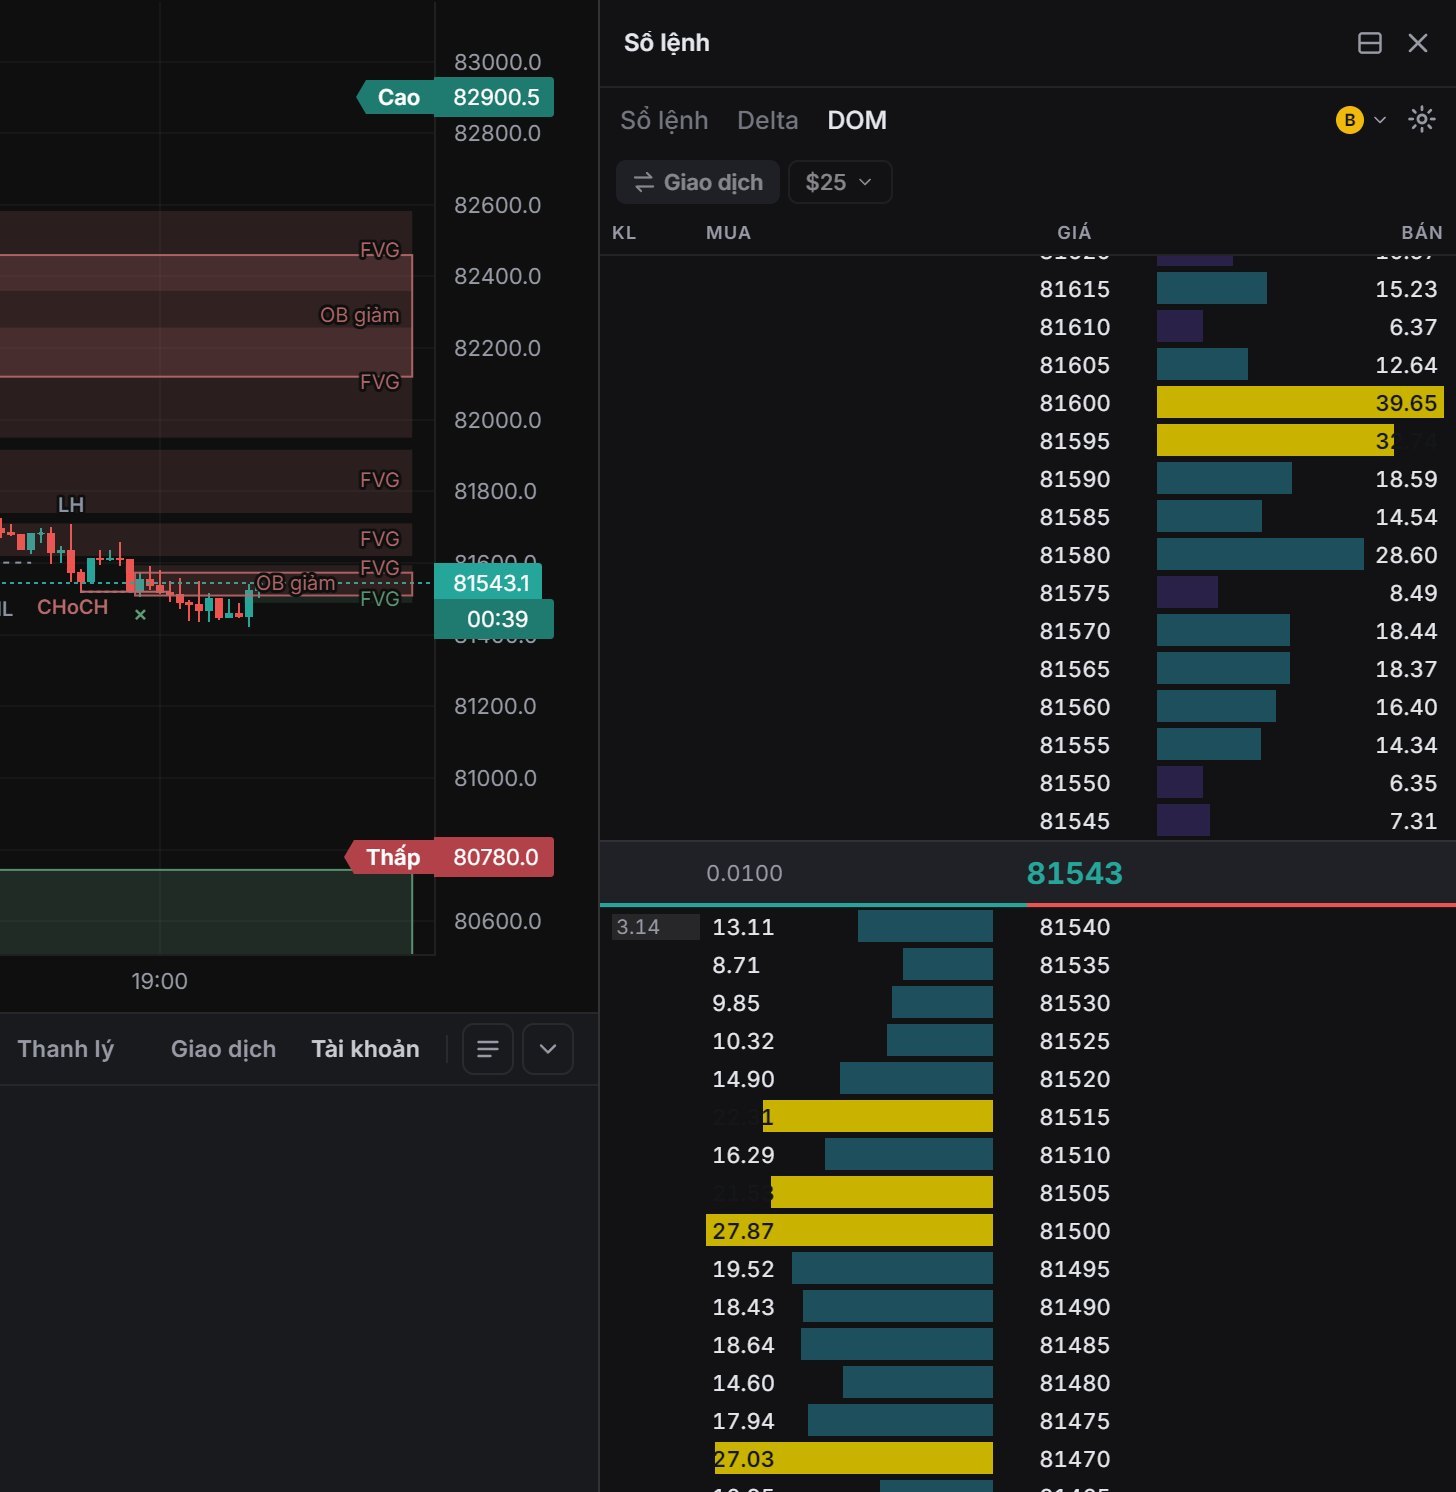
Task: Select ask price row 81600
Action: pyautogui.click(x=1028, y=403)
